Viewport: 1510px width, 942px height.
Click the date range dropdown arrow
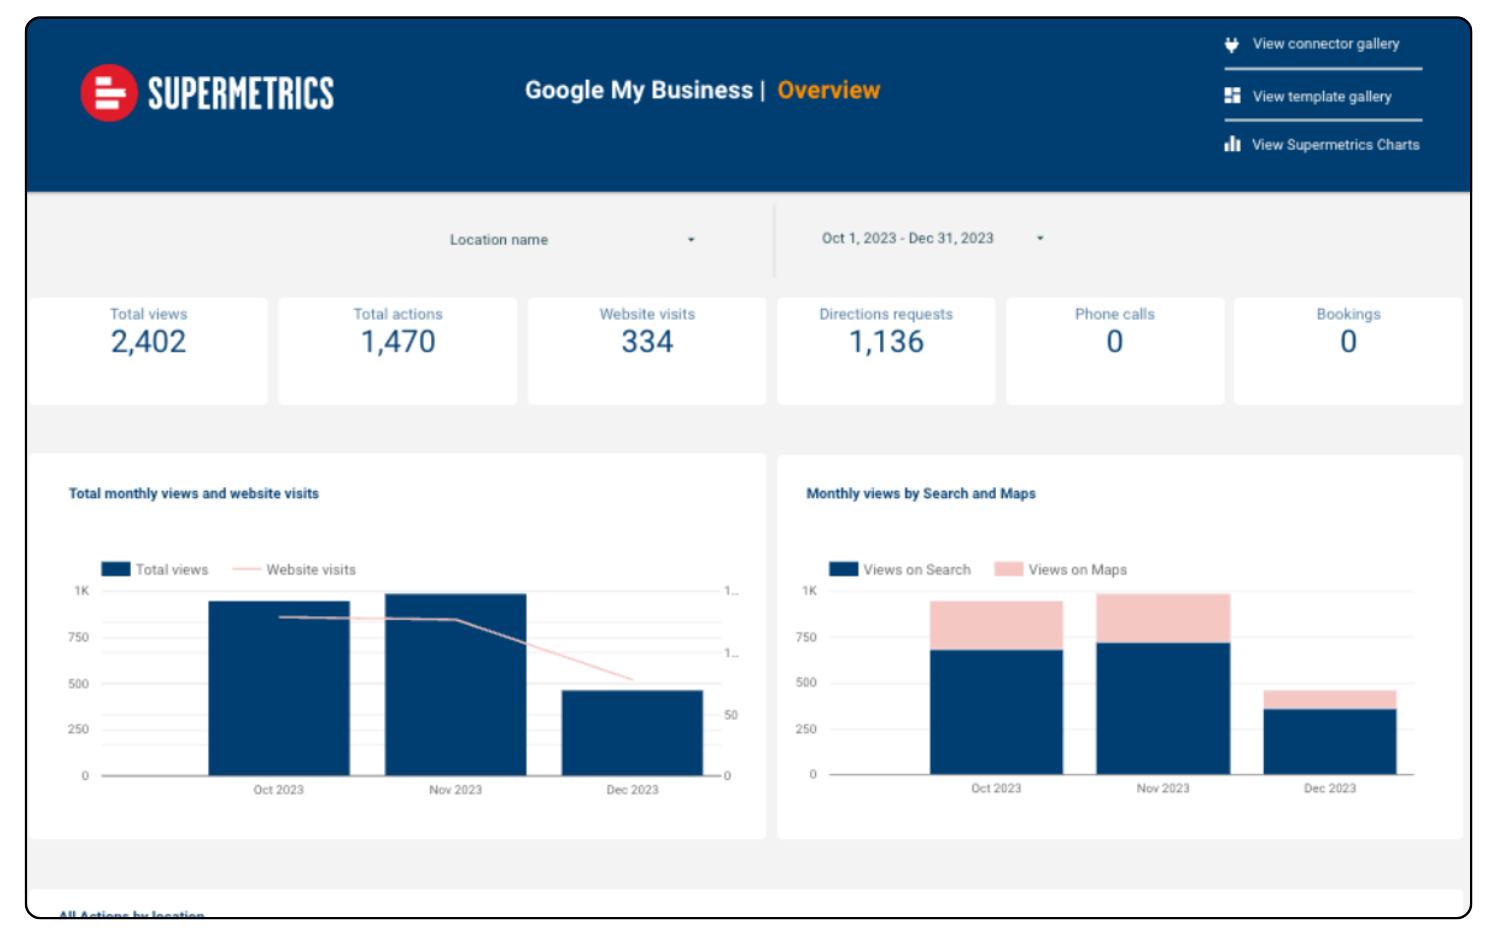[1040, 238]
